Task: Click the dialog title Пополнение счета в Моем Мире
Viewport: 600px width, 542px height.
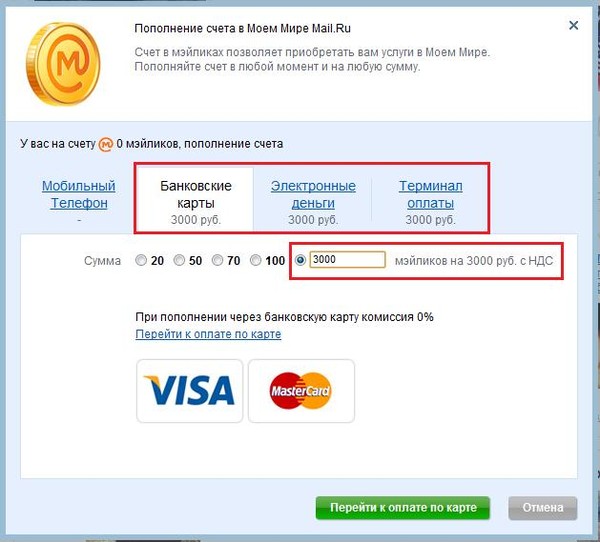Action: 243,29
